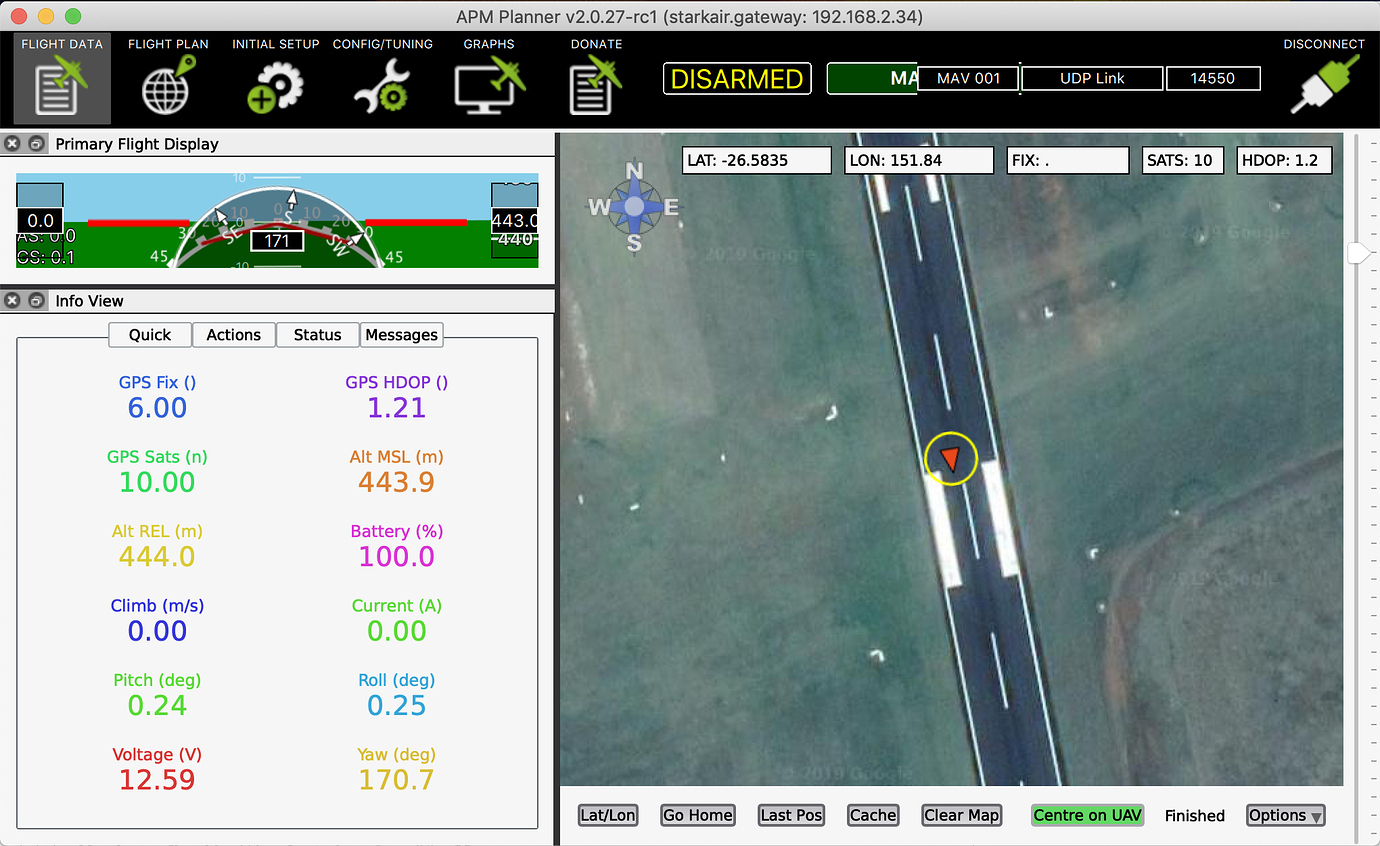This screenshot has width=1380, height=846.
Task: Open the UDP Link selector
Action: [x=1092, y=78]
